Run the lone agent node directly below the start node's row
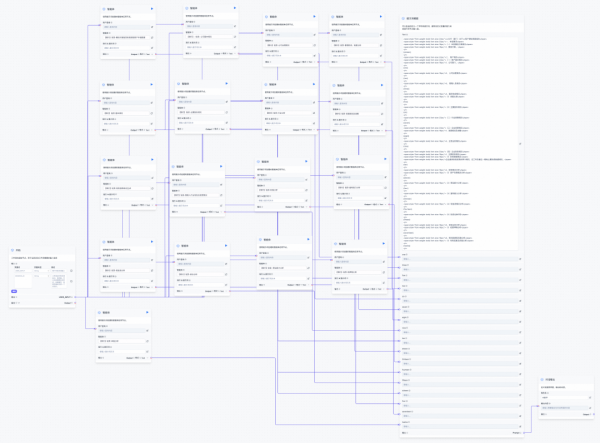600x443 pixels. pyautogui.click(x=147, y=312)
